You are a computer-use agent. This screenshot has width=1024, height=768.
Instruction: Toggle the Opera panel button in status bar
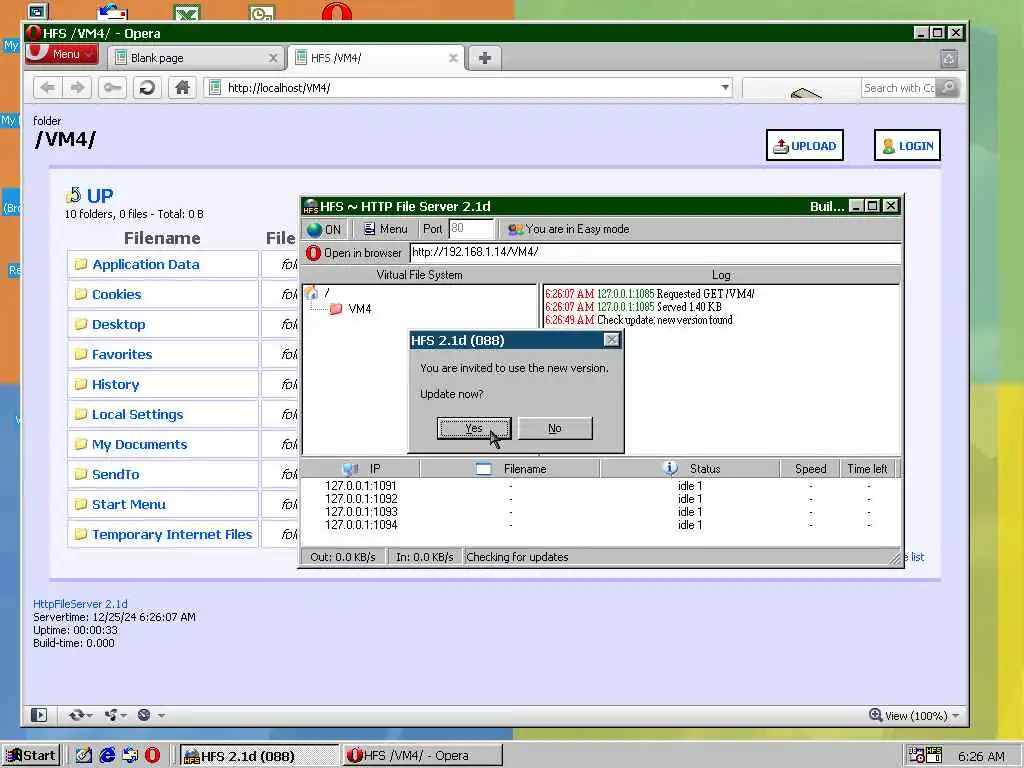[39, 715]
